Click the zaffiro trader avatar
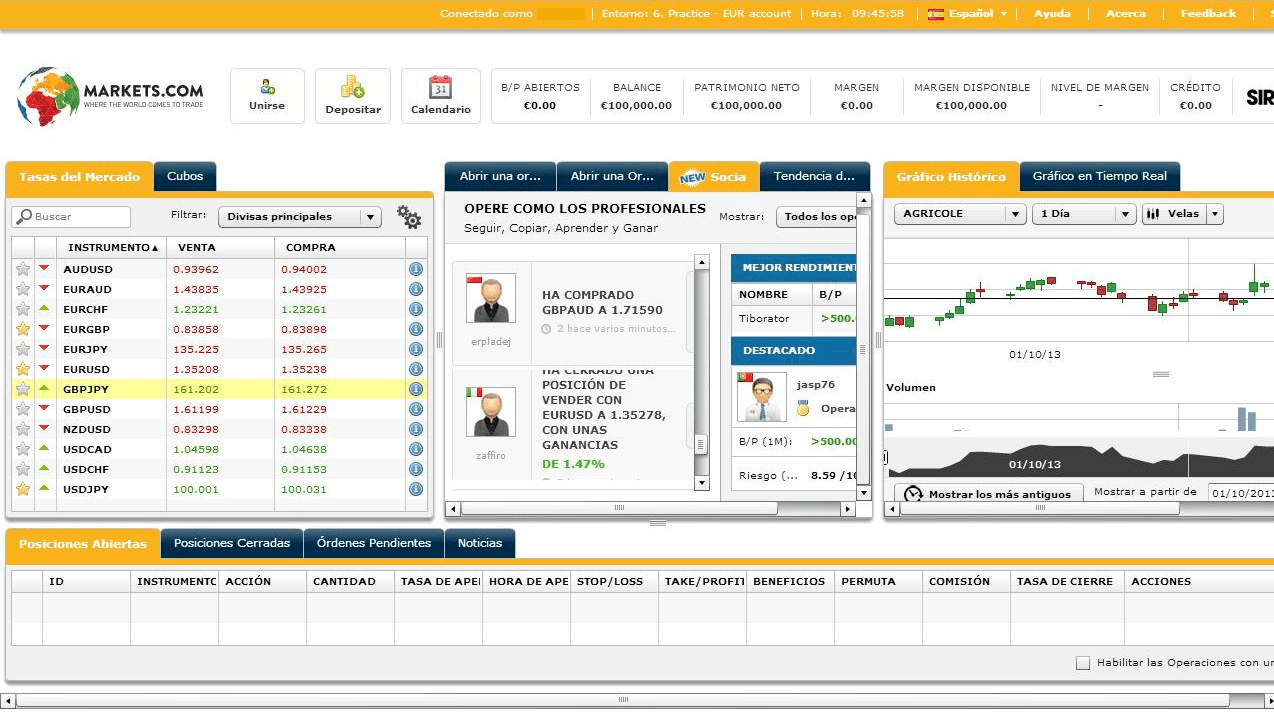This screenshot has height=712, width=1274. (491, 412)
